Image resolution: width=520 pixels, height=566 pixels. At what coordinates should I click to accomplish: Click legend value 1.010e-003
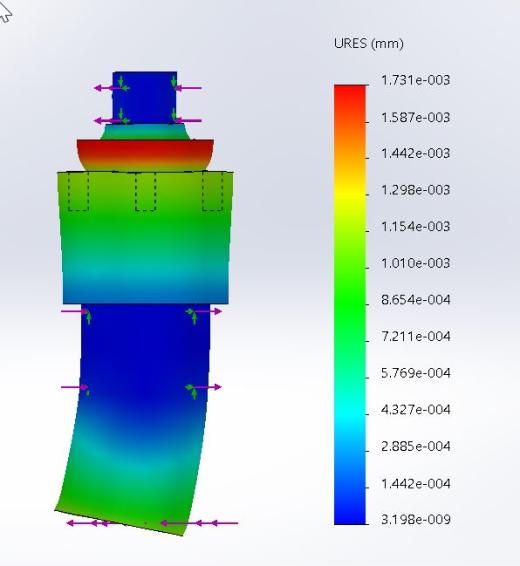click(x=416, y=263)
